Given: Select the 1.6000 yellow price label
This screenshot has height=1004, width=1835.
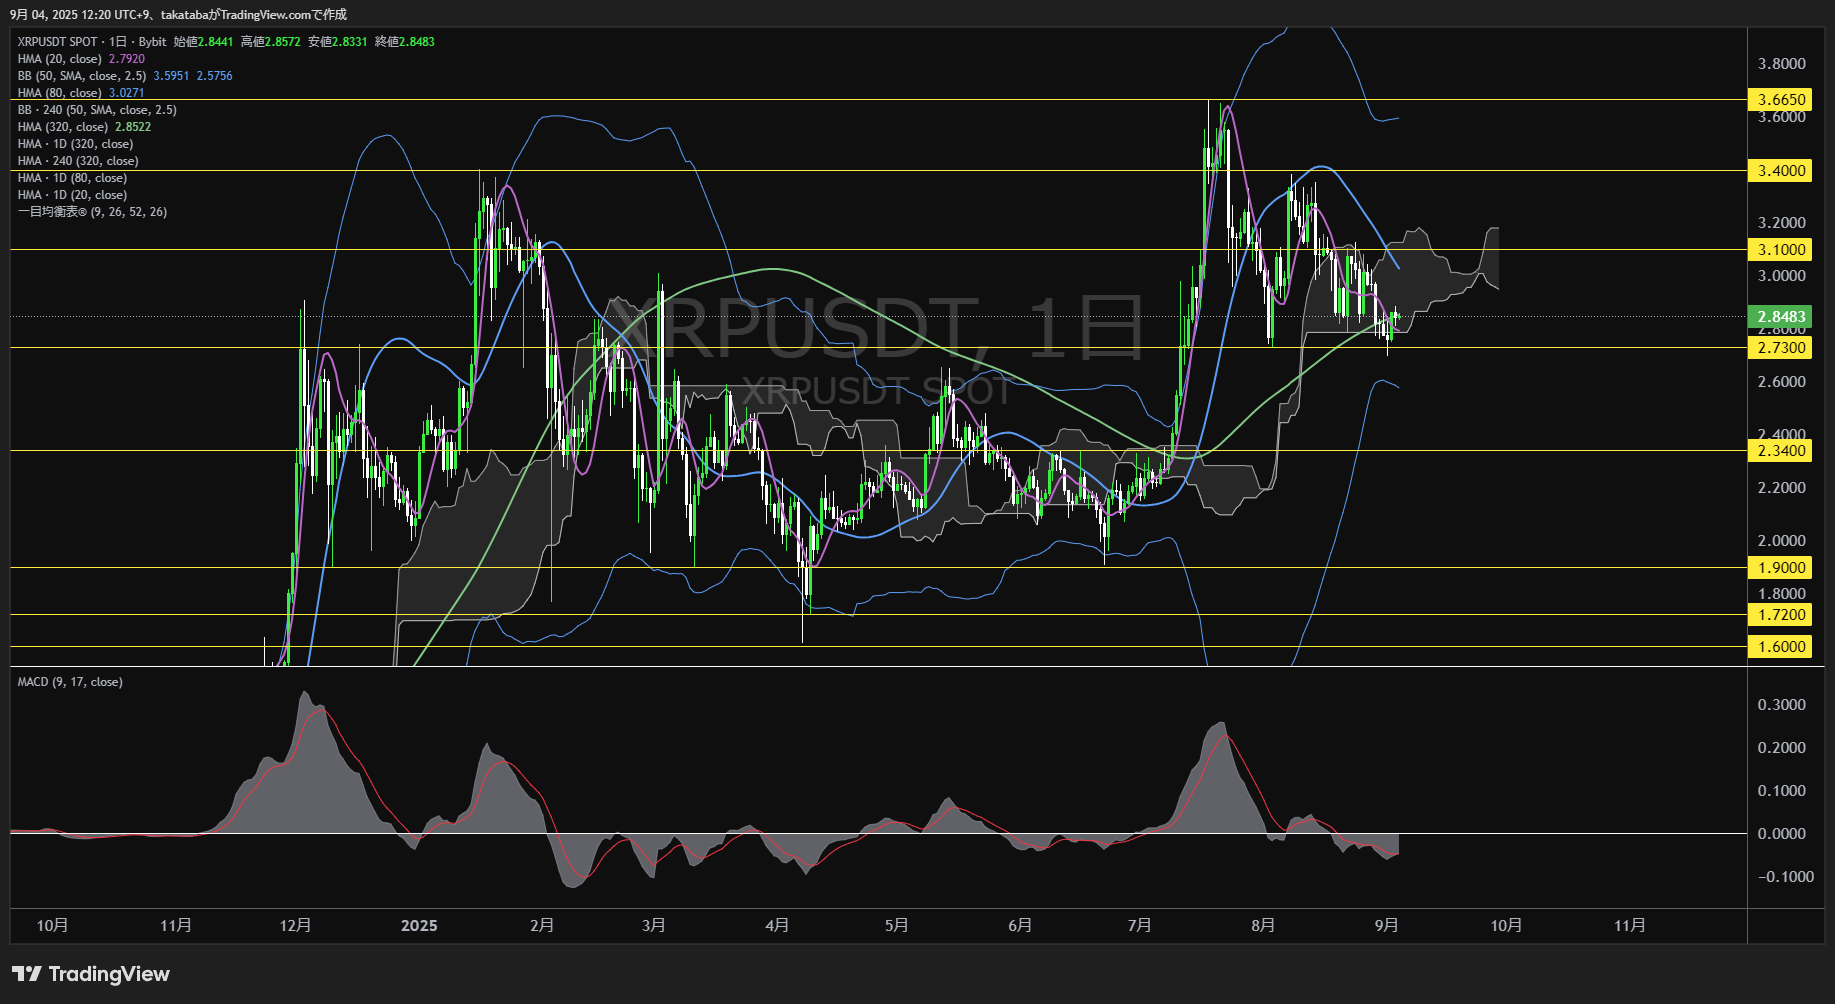Looking at the screenshot, I should tap(1781, 646).
